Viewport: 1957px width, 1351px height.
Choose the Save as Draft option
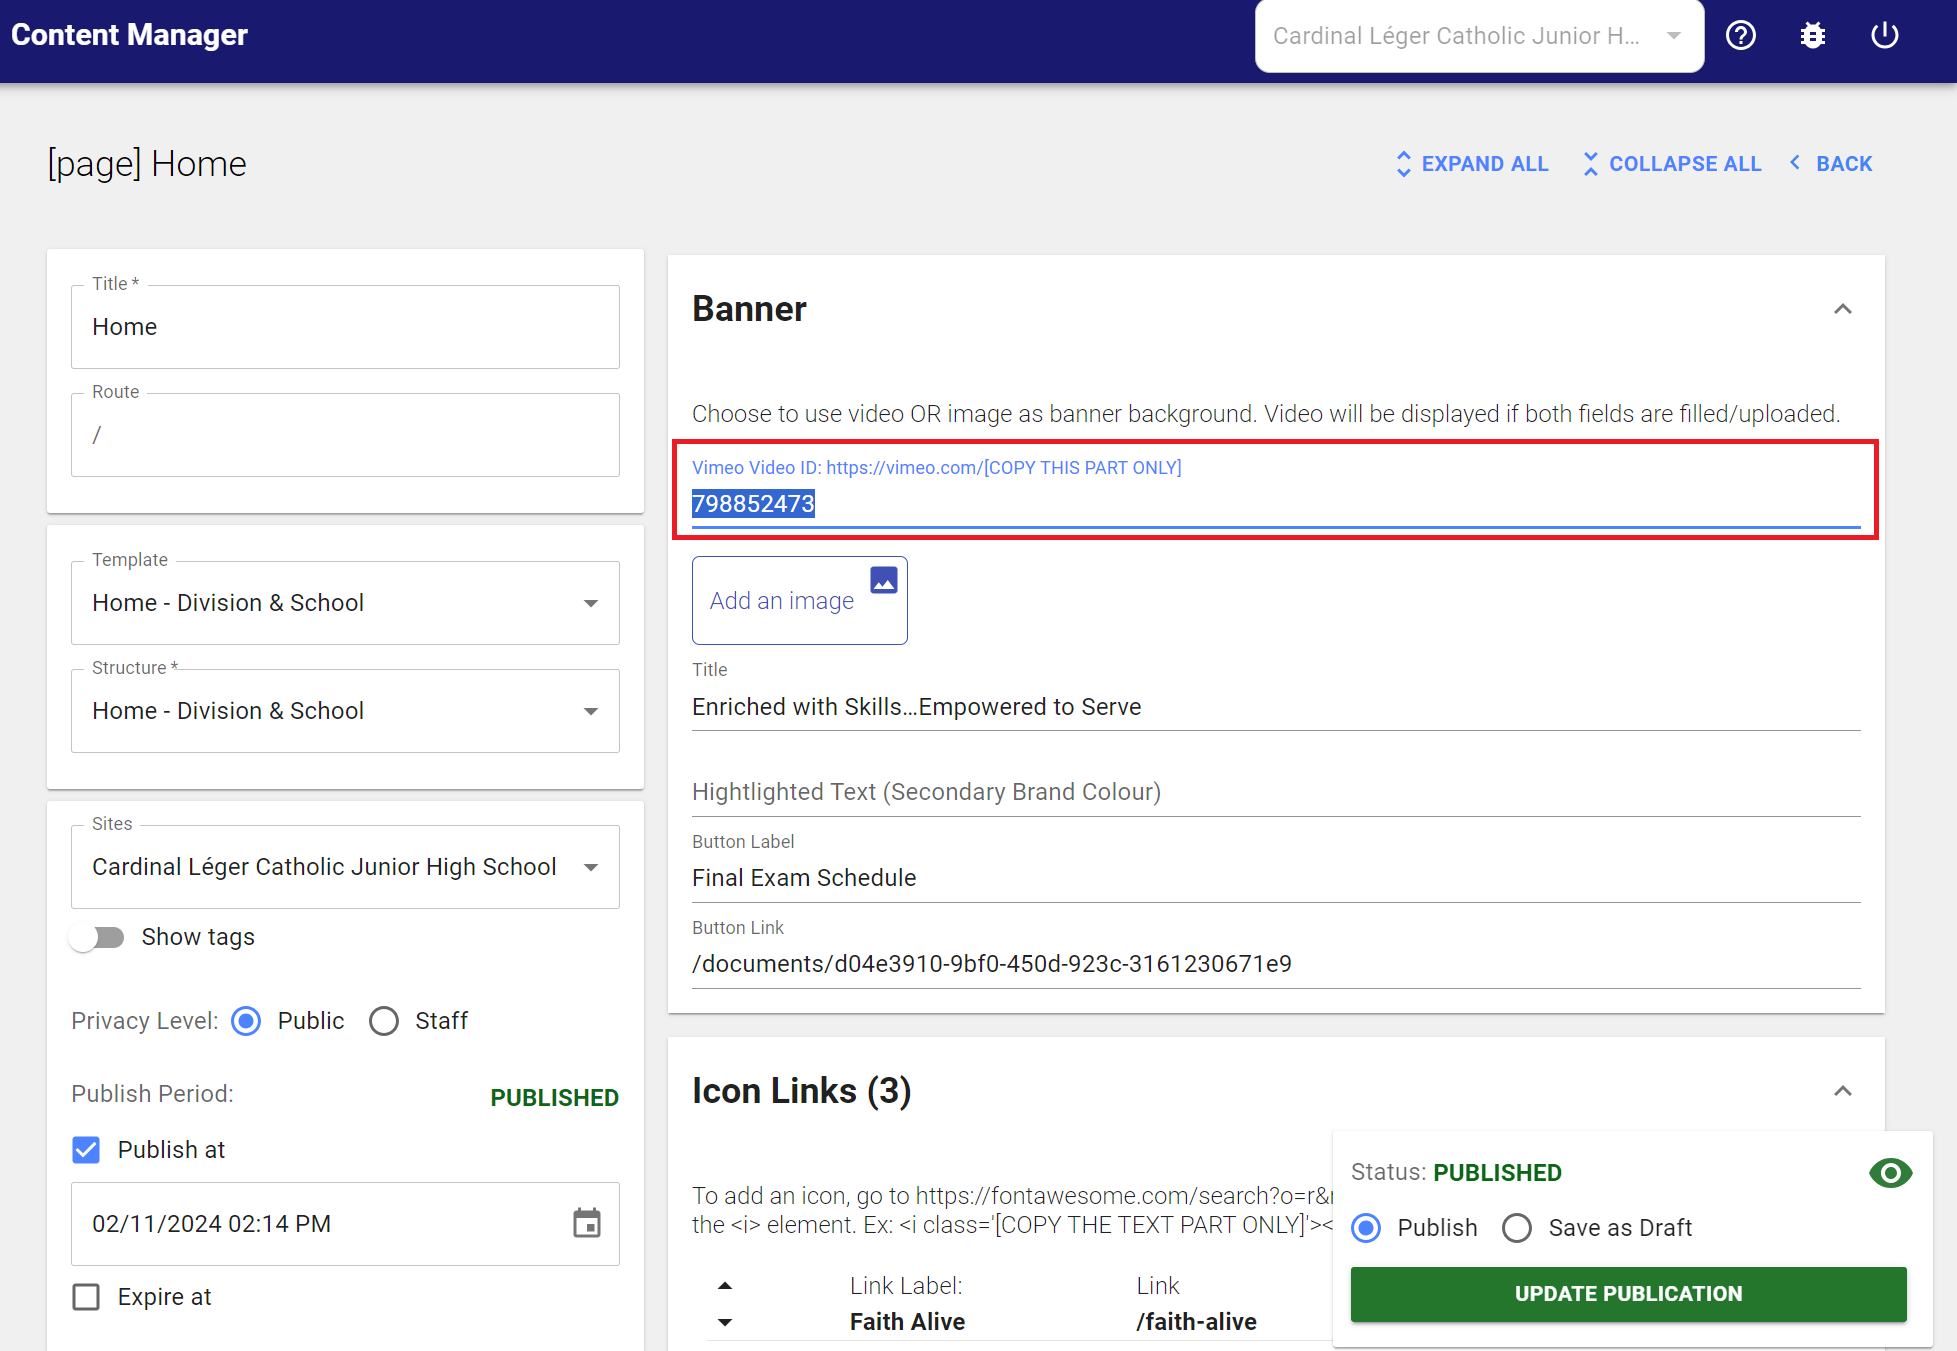pyautogui.click(x=1517, y=1228)
